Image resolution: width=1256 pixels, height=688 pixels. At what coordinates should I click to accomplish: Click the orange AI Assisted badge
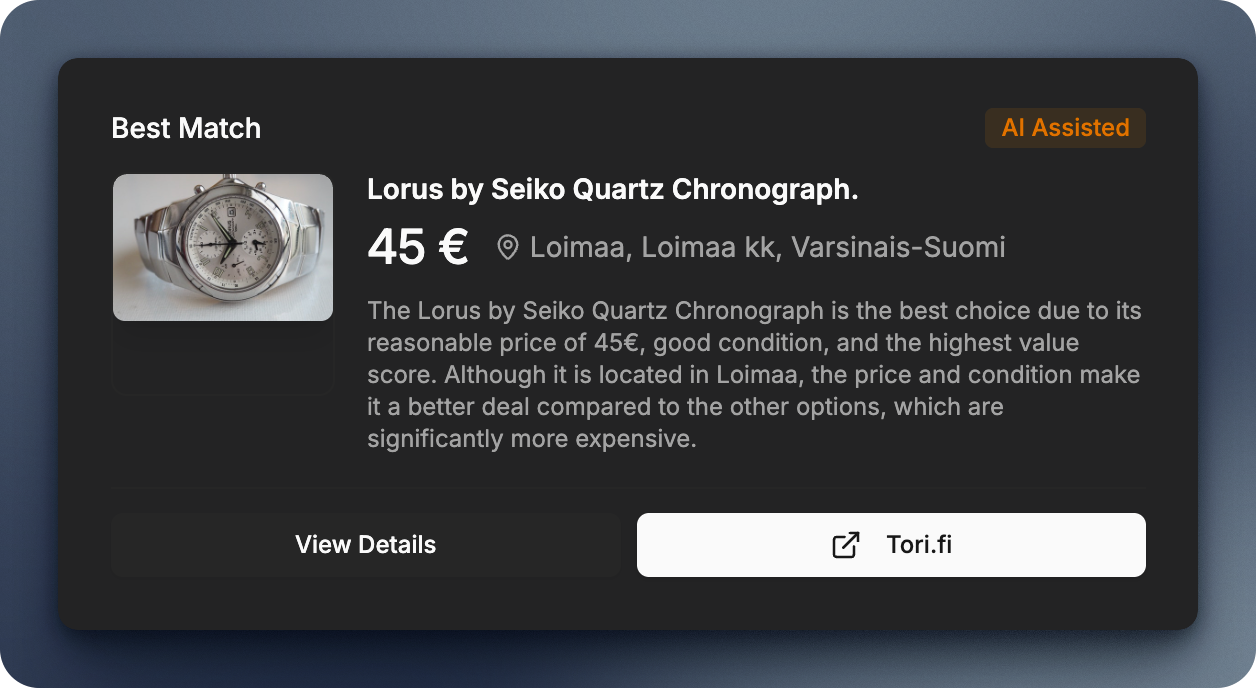click(x=1065, y=128)
